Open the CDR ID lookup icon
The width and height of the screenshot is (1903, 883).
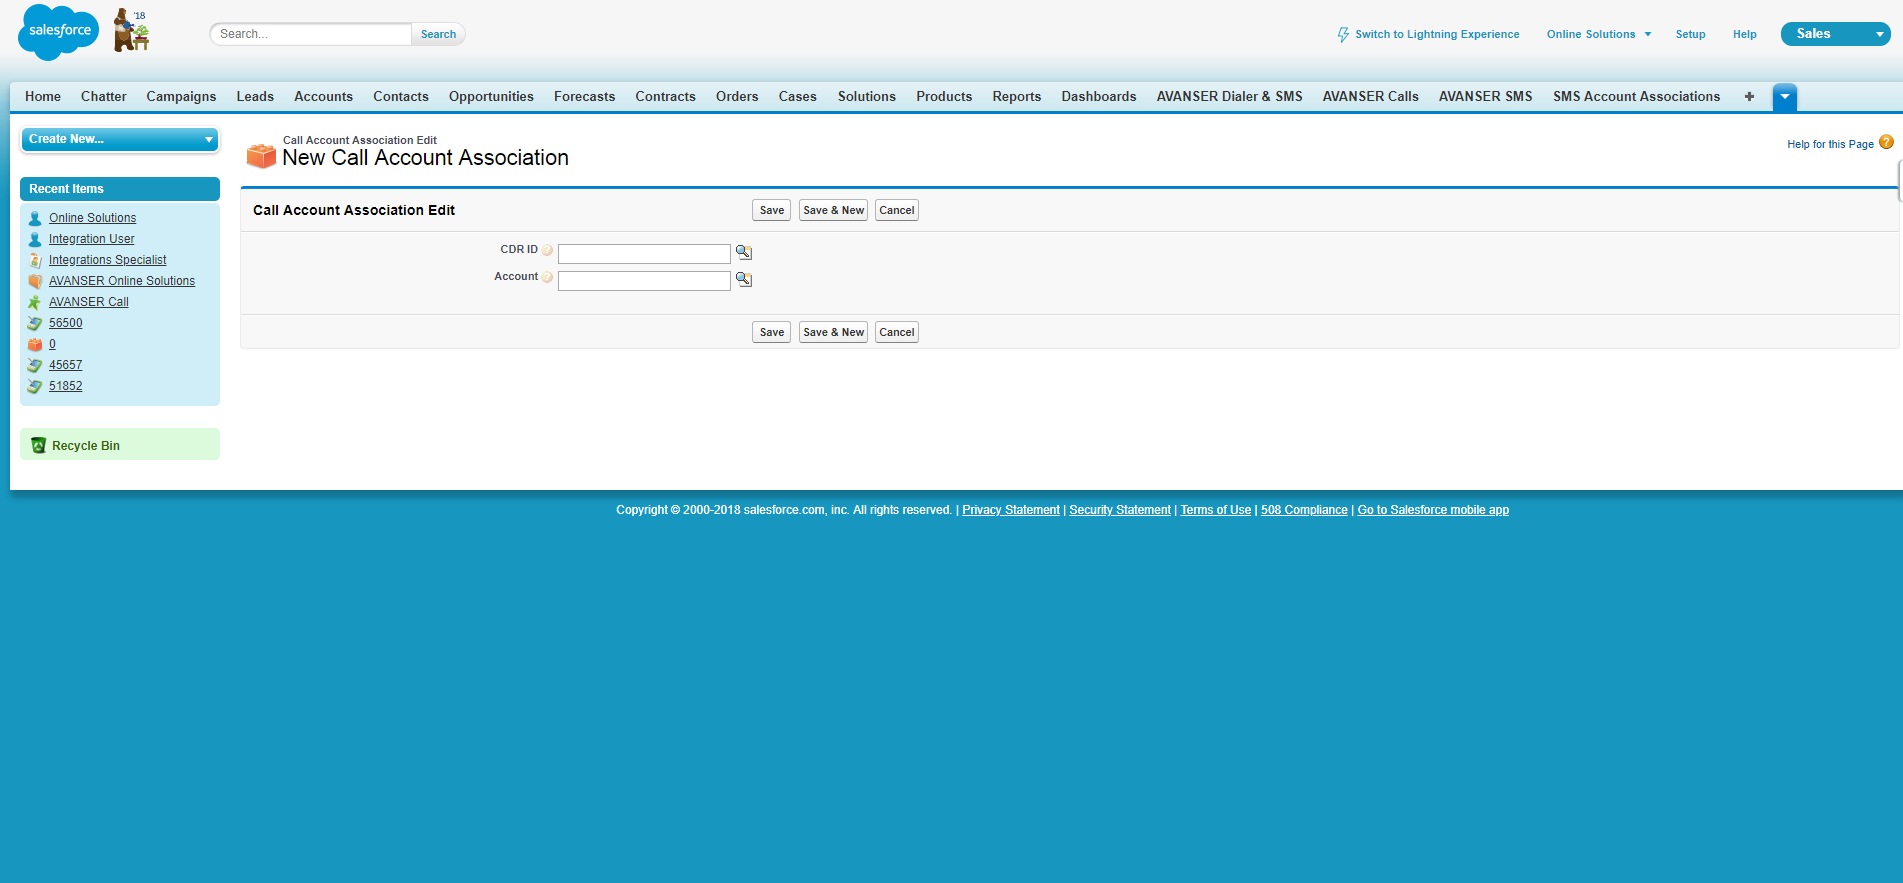click(744, 252)
